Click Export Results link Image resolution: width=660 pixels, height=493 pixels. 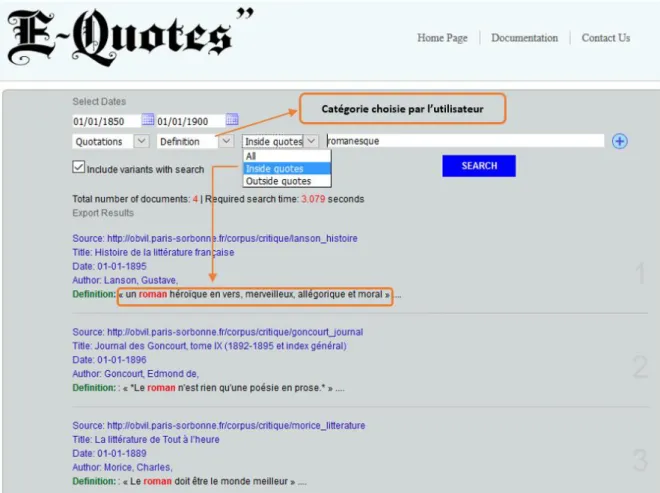[x=103, y=213]
